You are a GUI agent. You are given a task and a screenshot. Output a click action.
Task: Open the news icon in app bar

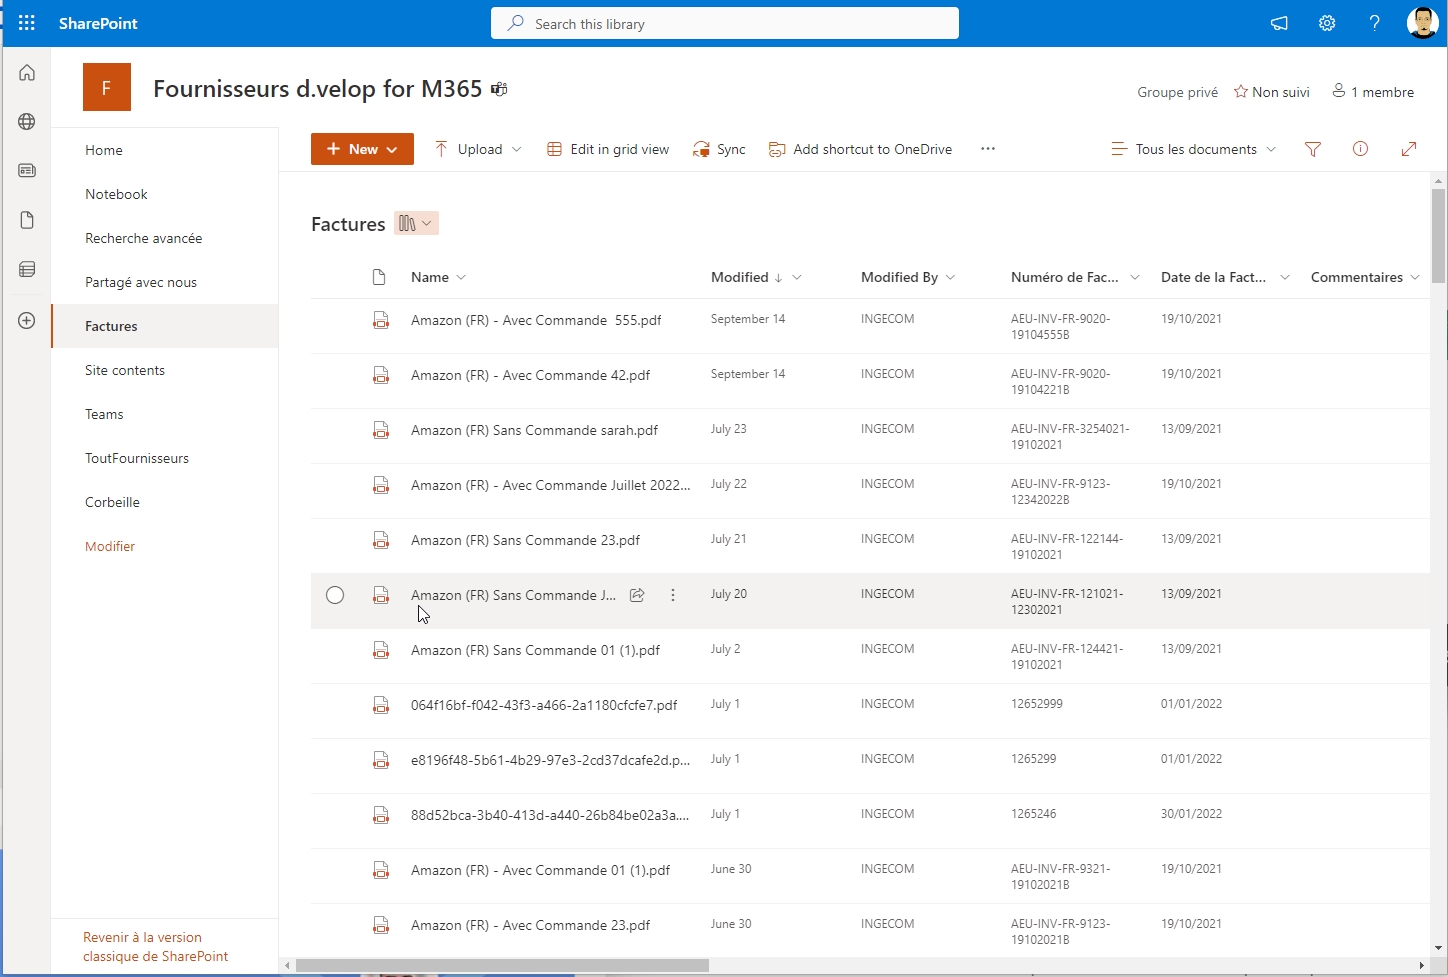27,171
